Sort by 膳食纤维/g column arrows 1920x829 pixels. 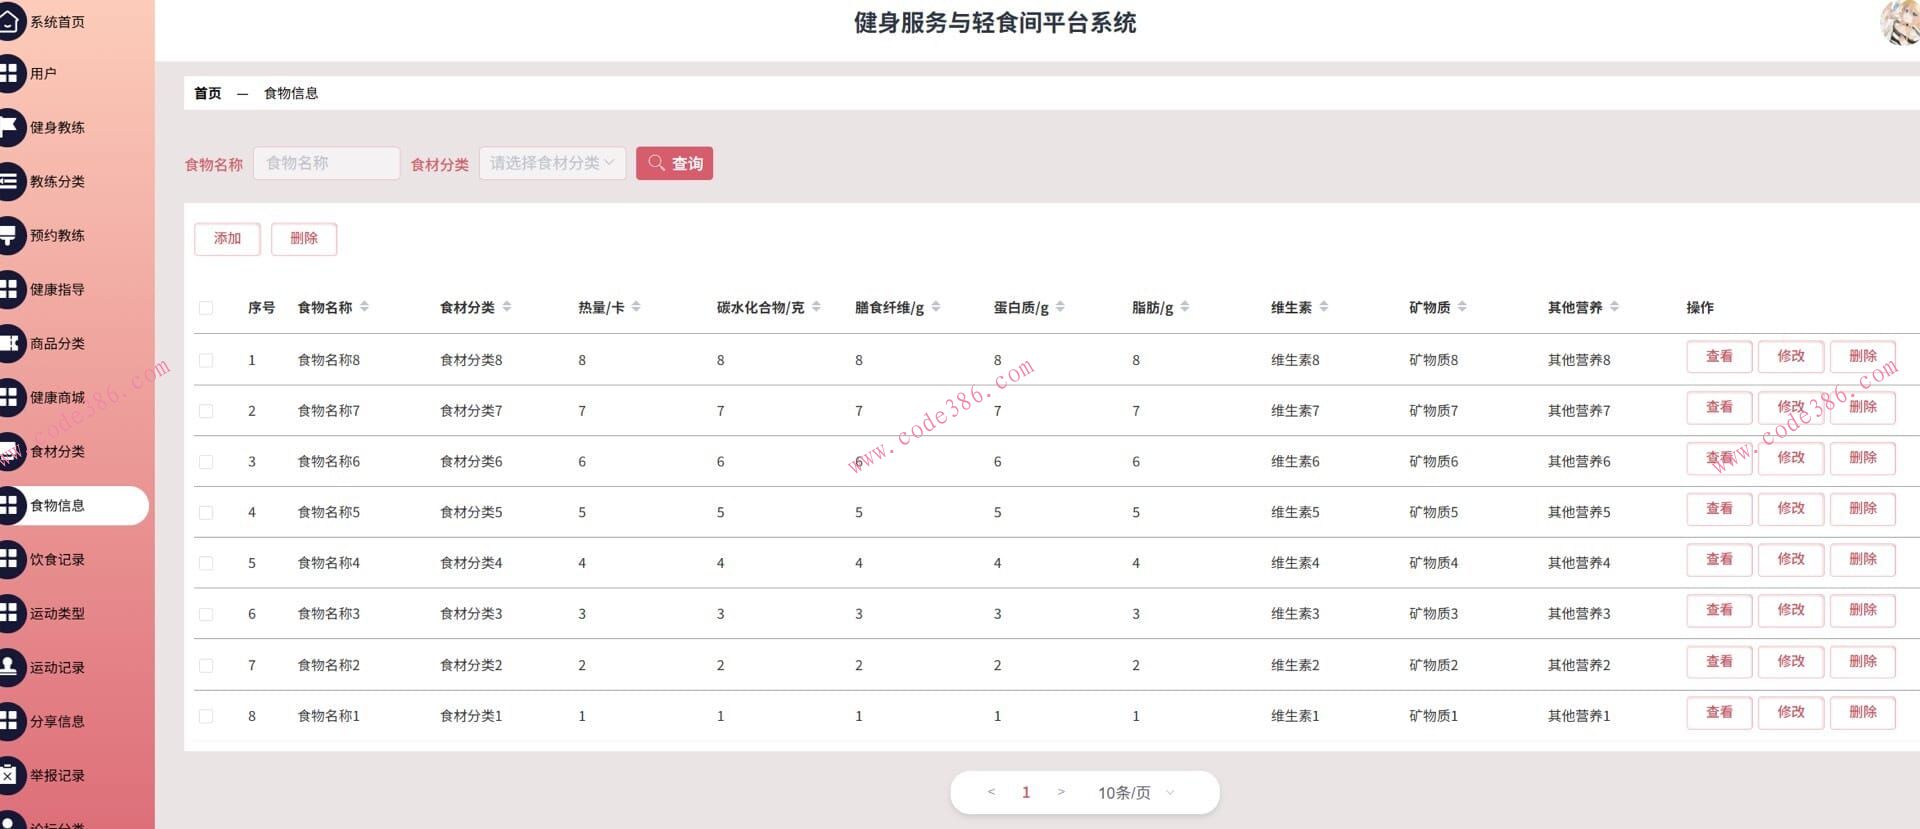tap(936, 307)
